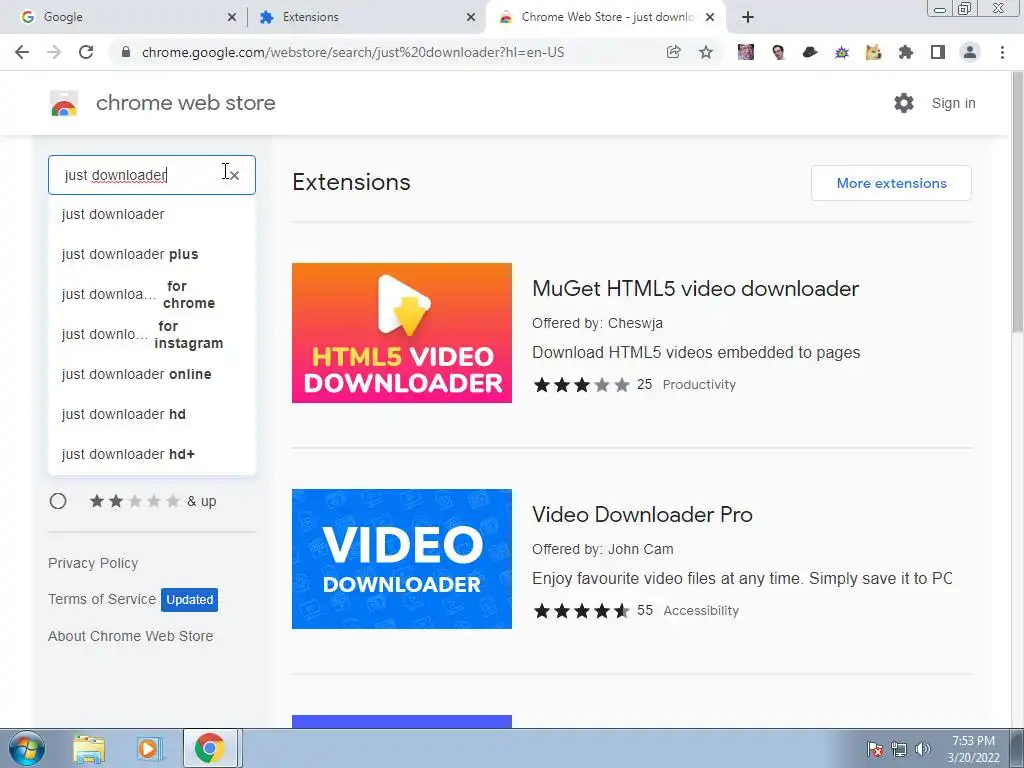1024x768 pixels.
Task: Click the blue Video Downloader thumbnail
Action: pos(402,559)
